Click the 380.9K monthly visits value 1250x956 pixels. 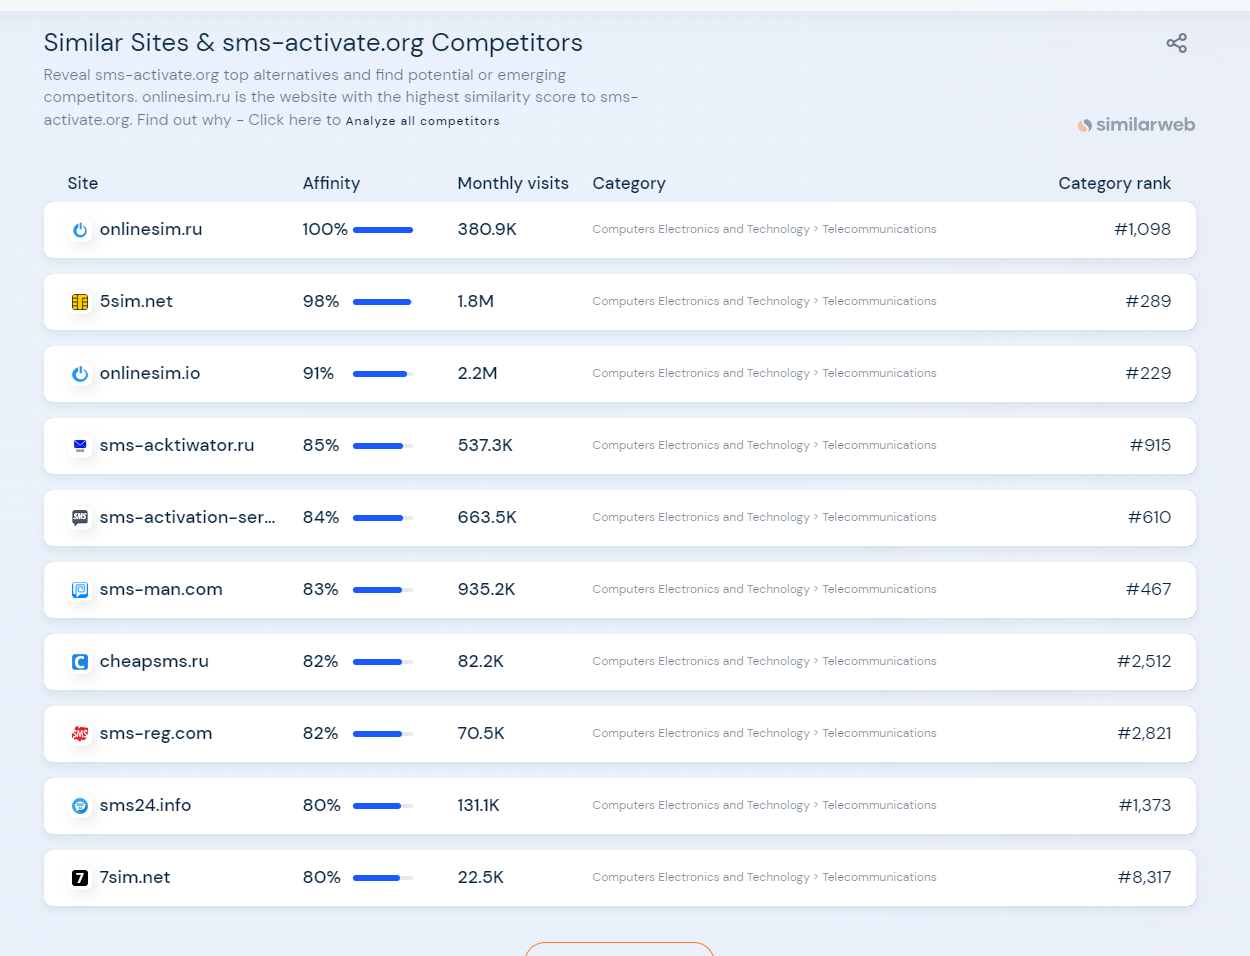pyautogui.click(x=487, y=229)
